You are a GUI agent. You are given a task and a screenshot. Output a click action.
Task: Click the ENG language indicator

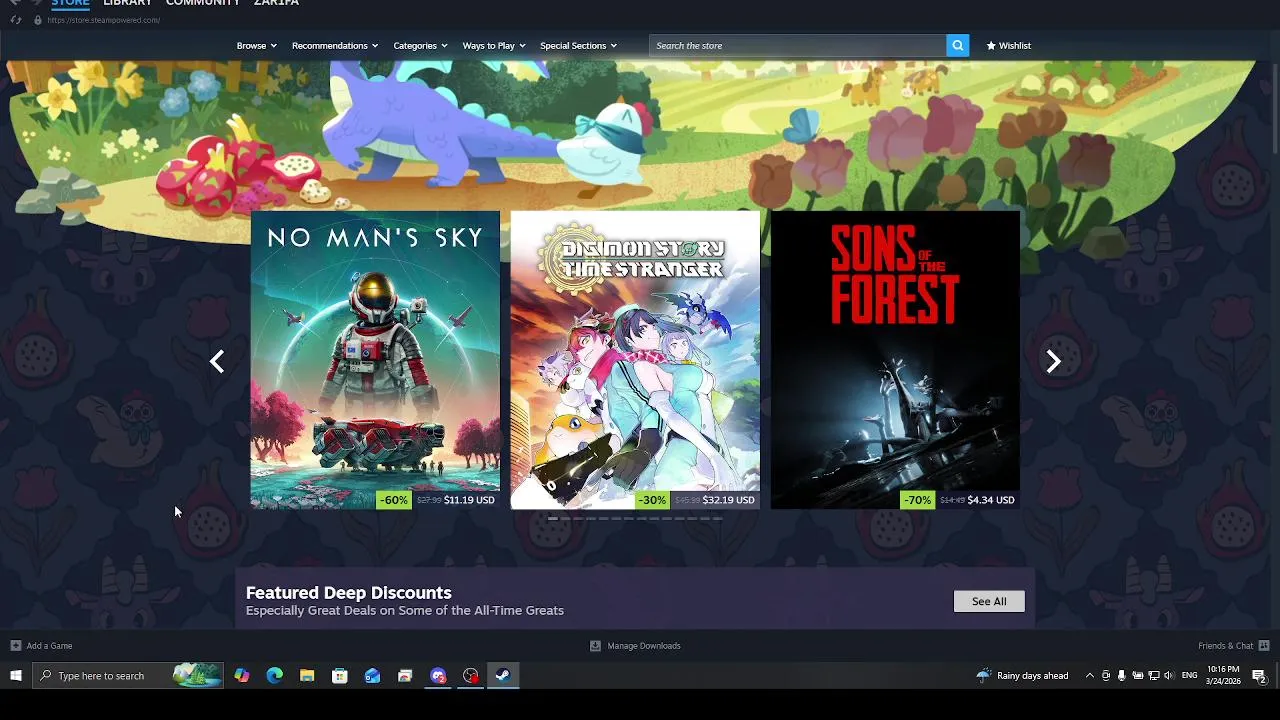tap(1189, 676)
